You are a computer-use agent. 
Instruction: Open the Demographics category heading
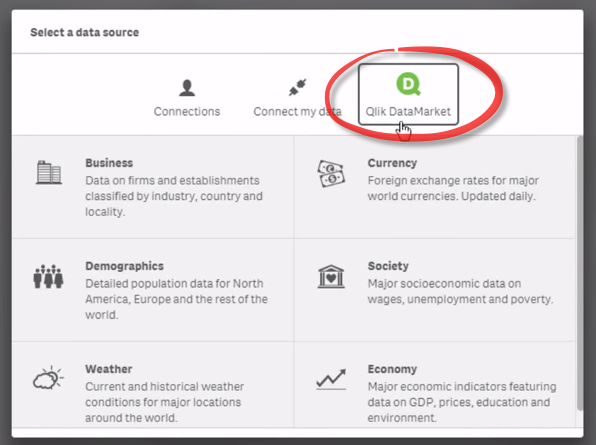(125, 266)
